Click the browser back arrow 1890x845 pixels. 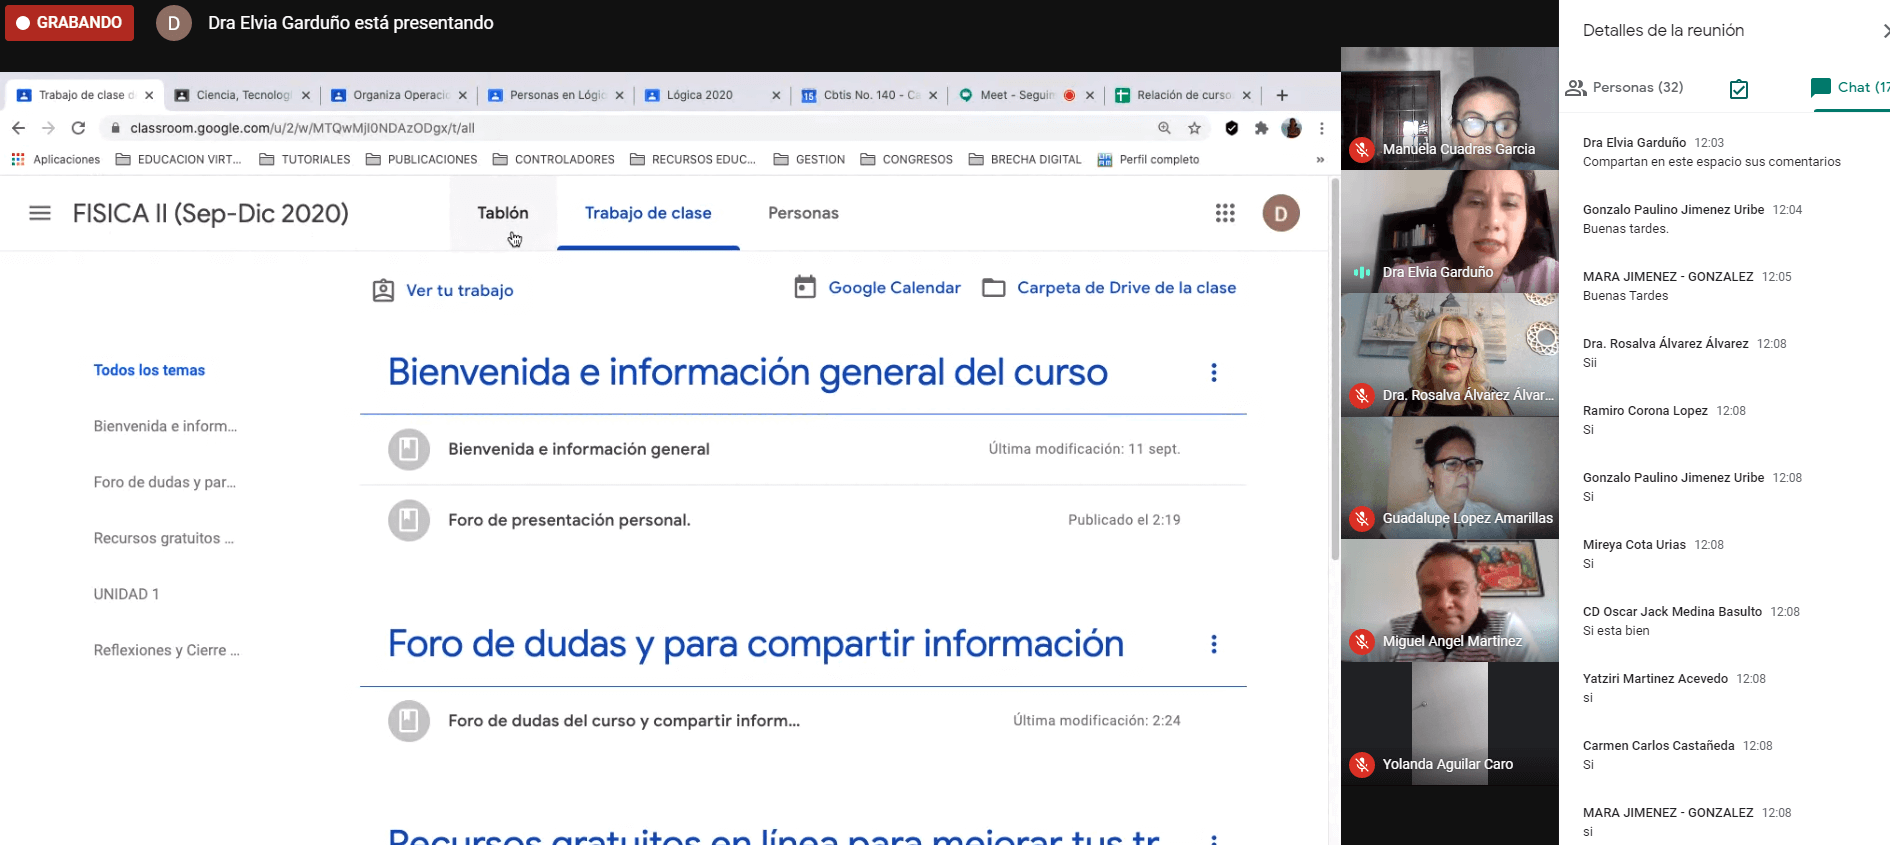pyautogui.click(x=18, y=128)
